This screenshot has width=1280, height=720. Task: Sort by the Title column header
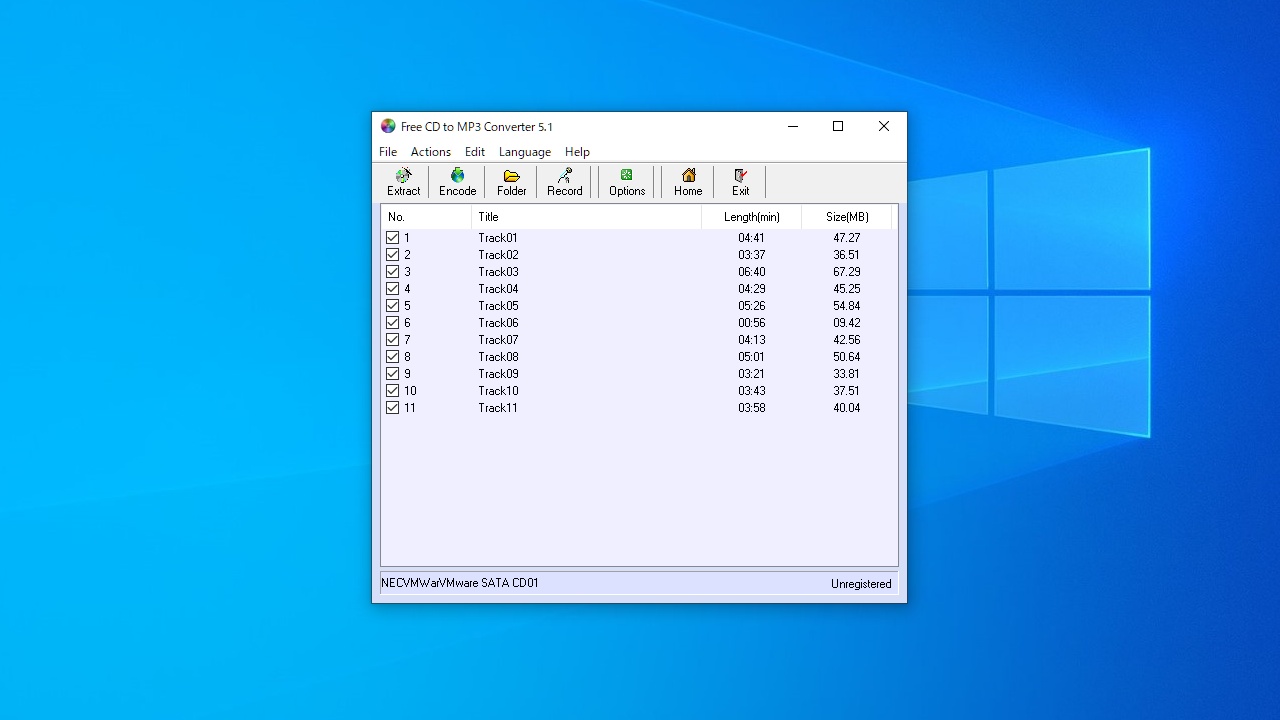click(586, 217)
